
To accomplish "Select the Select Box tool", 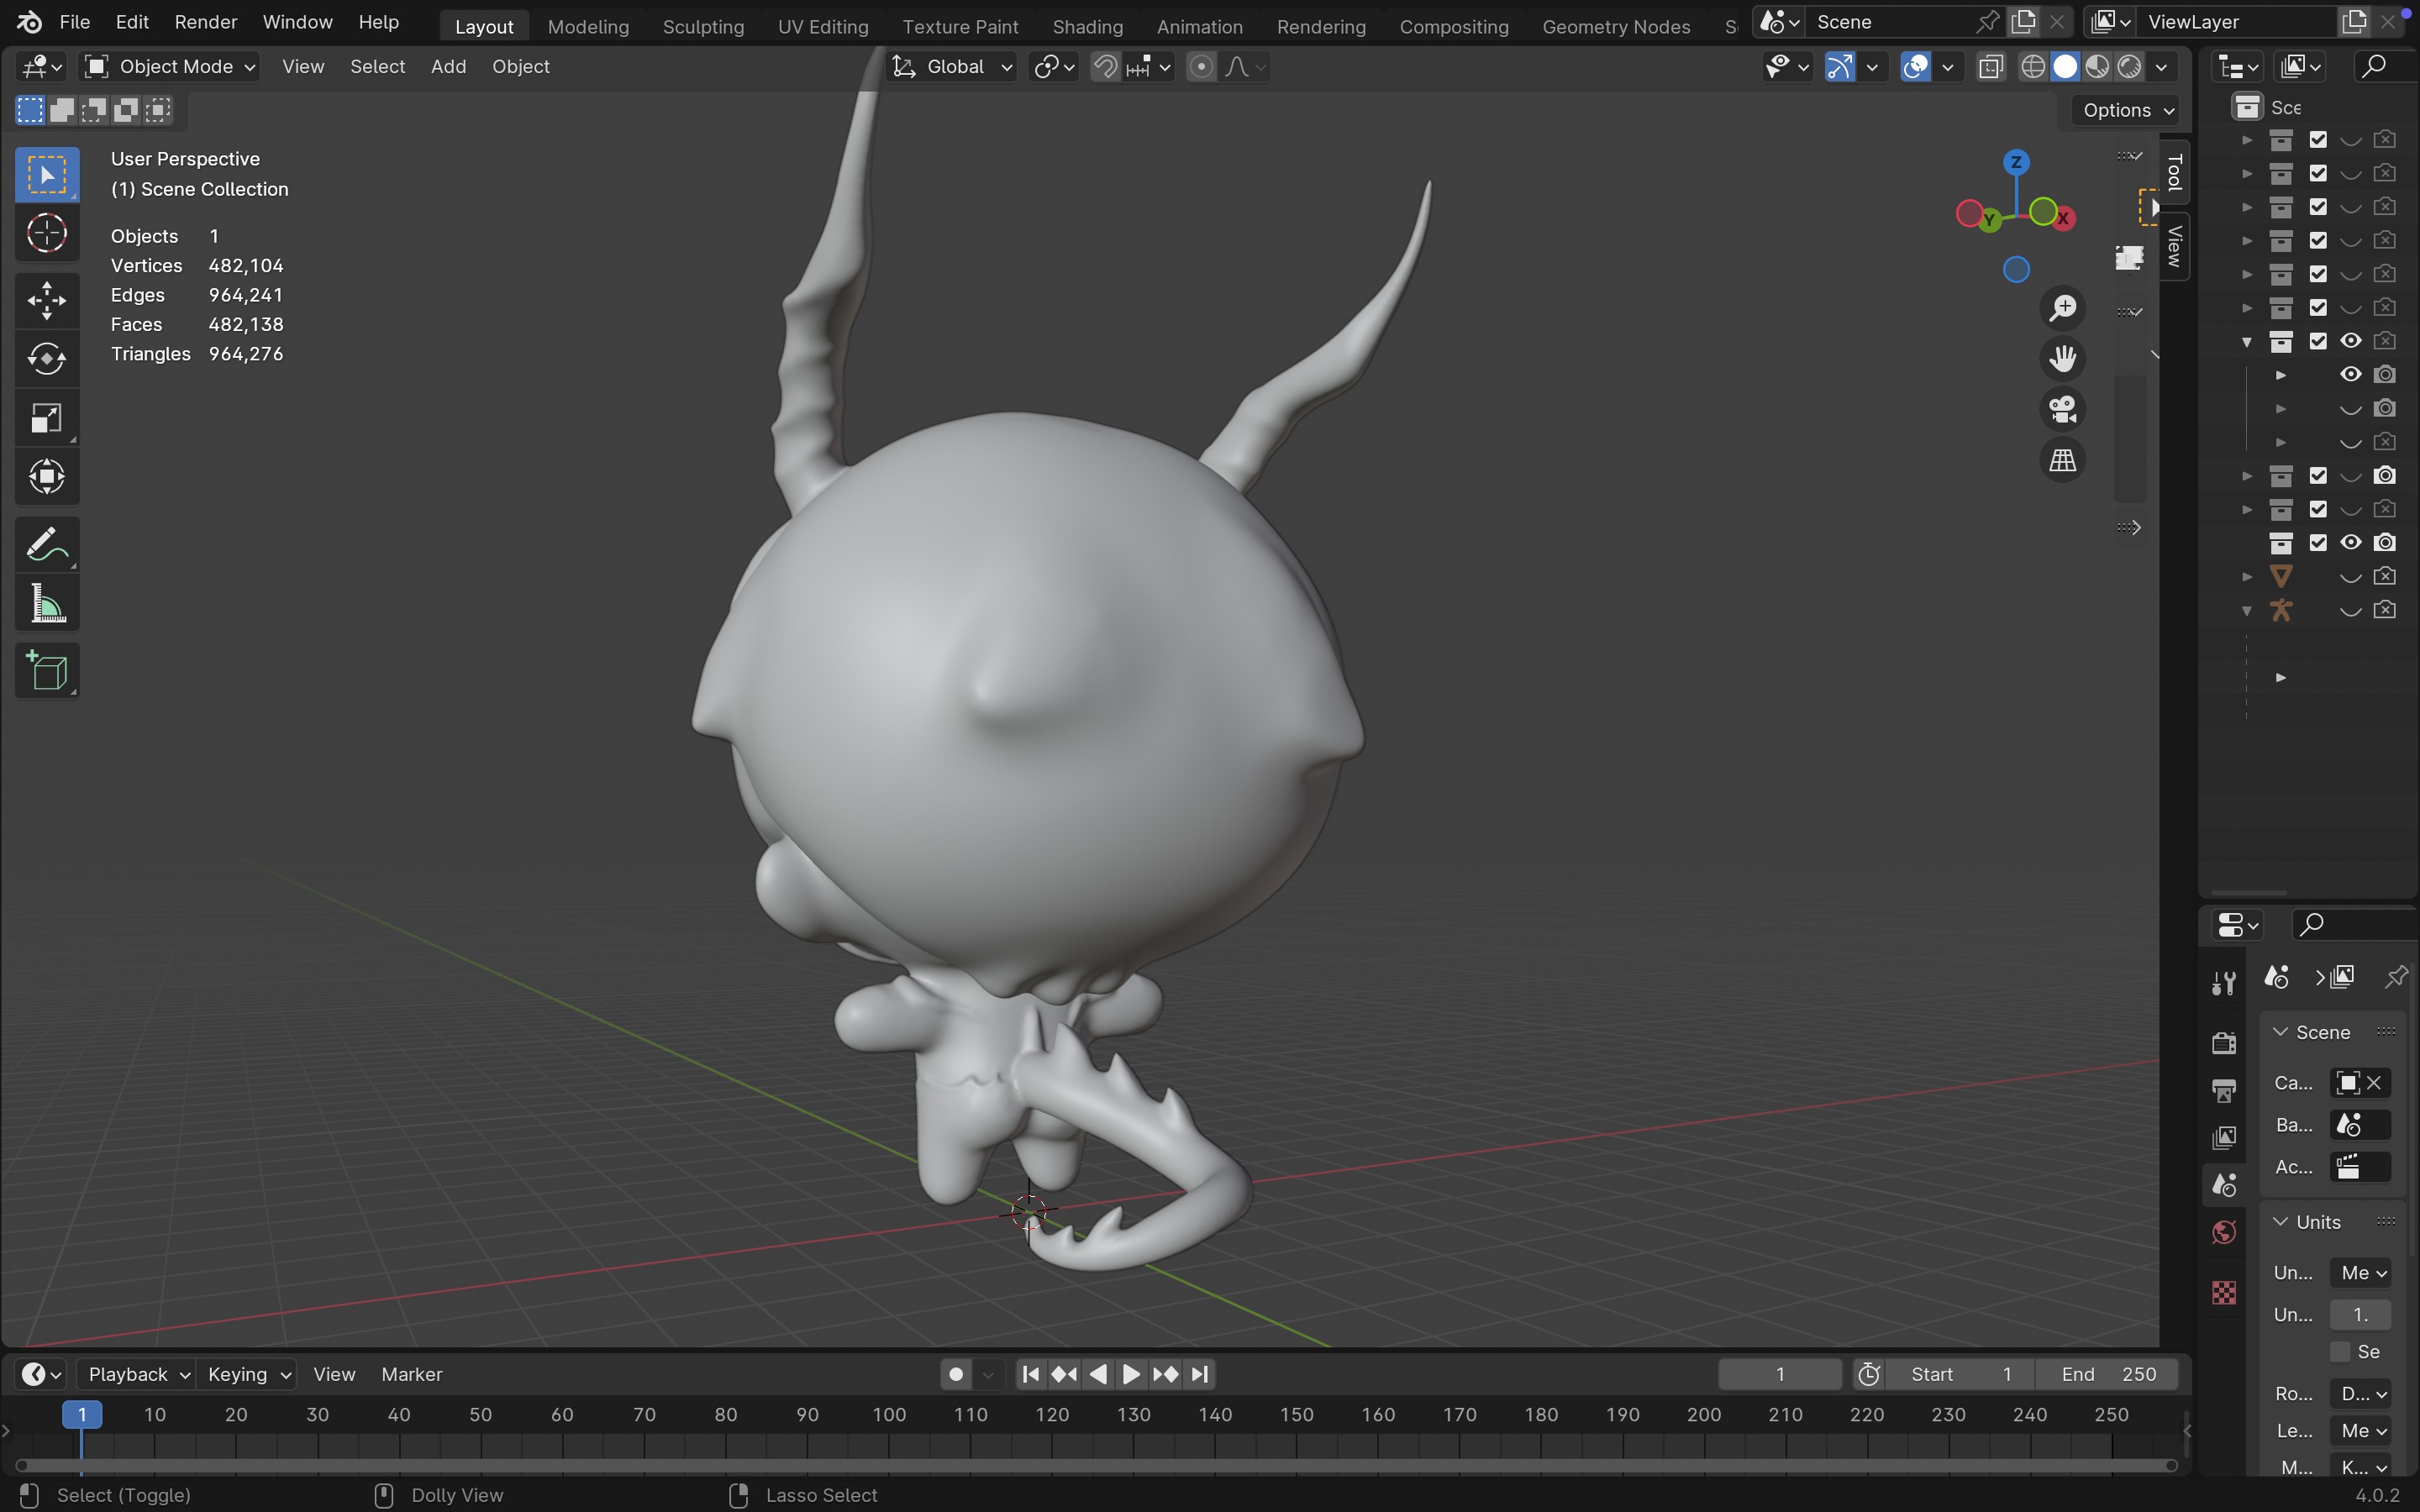I will coord(47,175).
